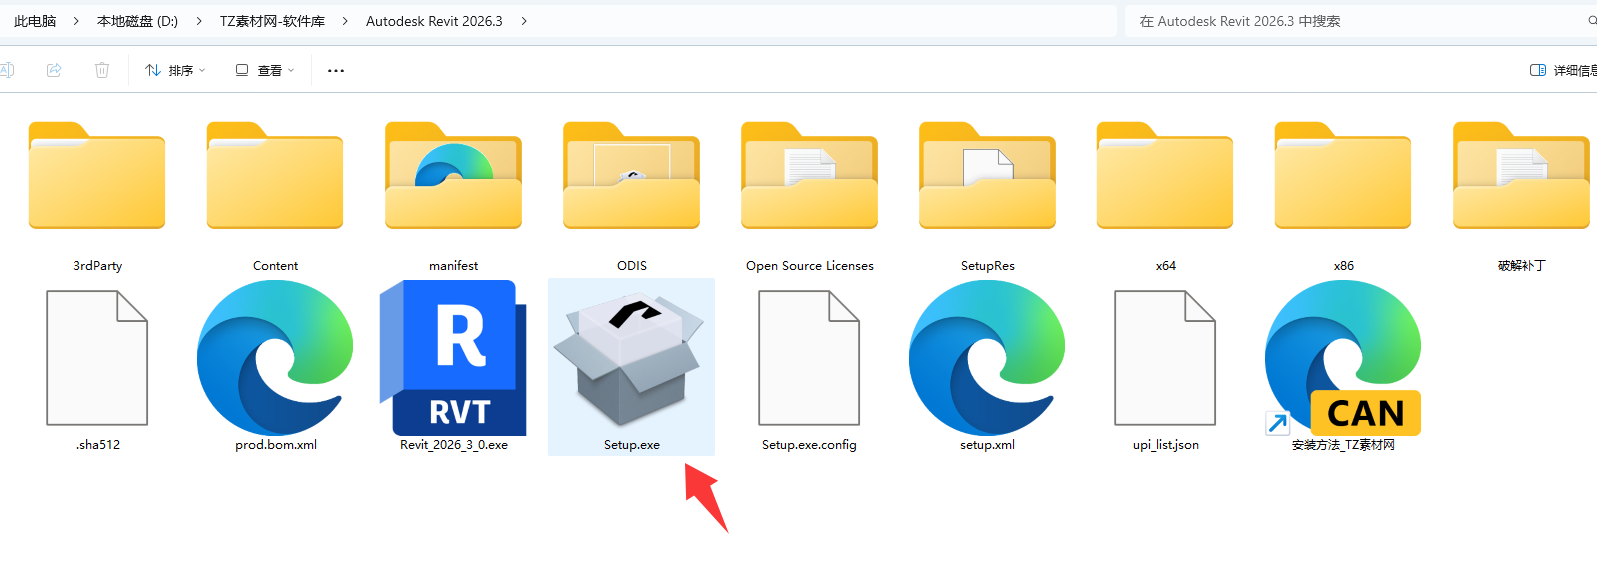Click the search magnifier icon
Image resolution: width=1597 pixels, height=583 pixels.
pyautogui.click(x=1592, y=21)
